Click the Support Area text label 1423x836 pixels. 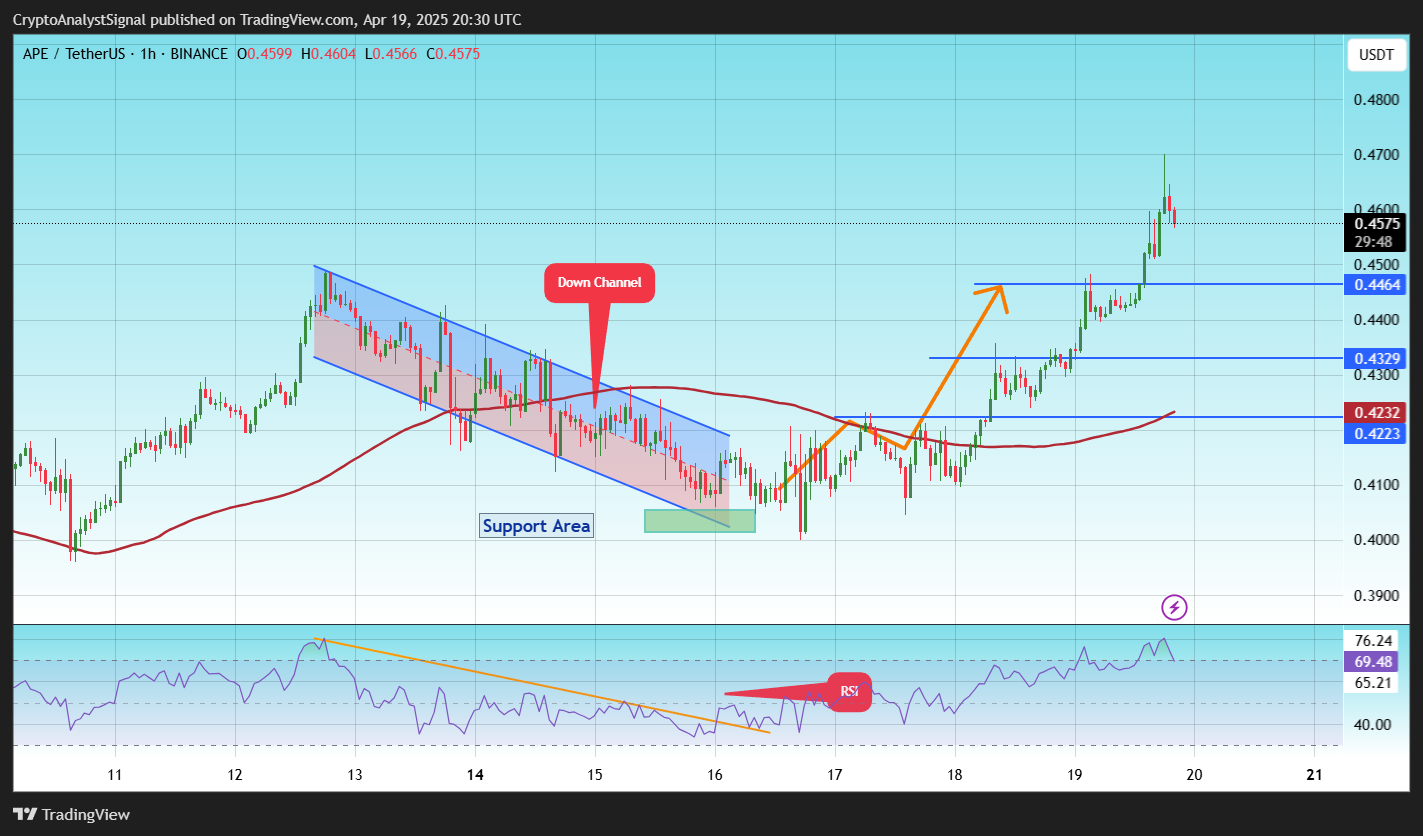[536, 526]
